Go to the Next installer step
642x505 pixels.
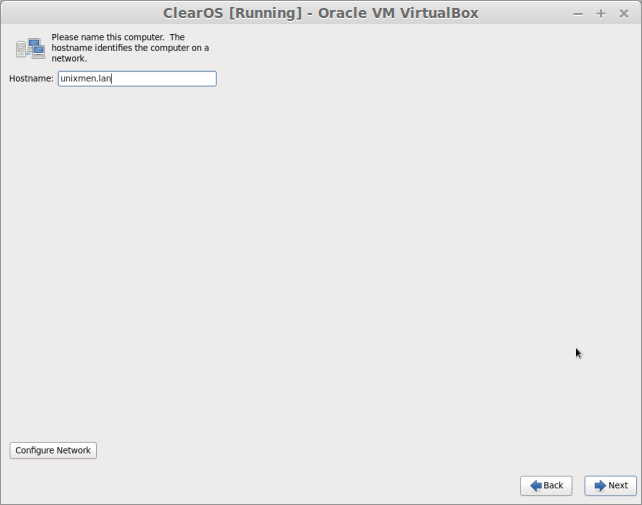point(610,486)
